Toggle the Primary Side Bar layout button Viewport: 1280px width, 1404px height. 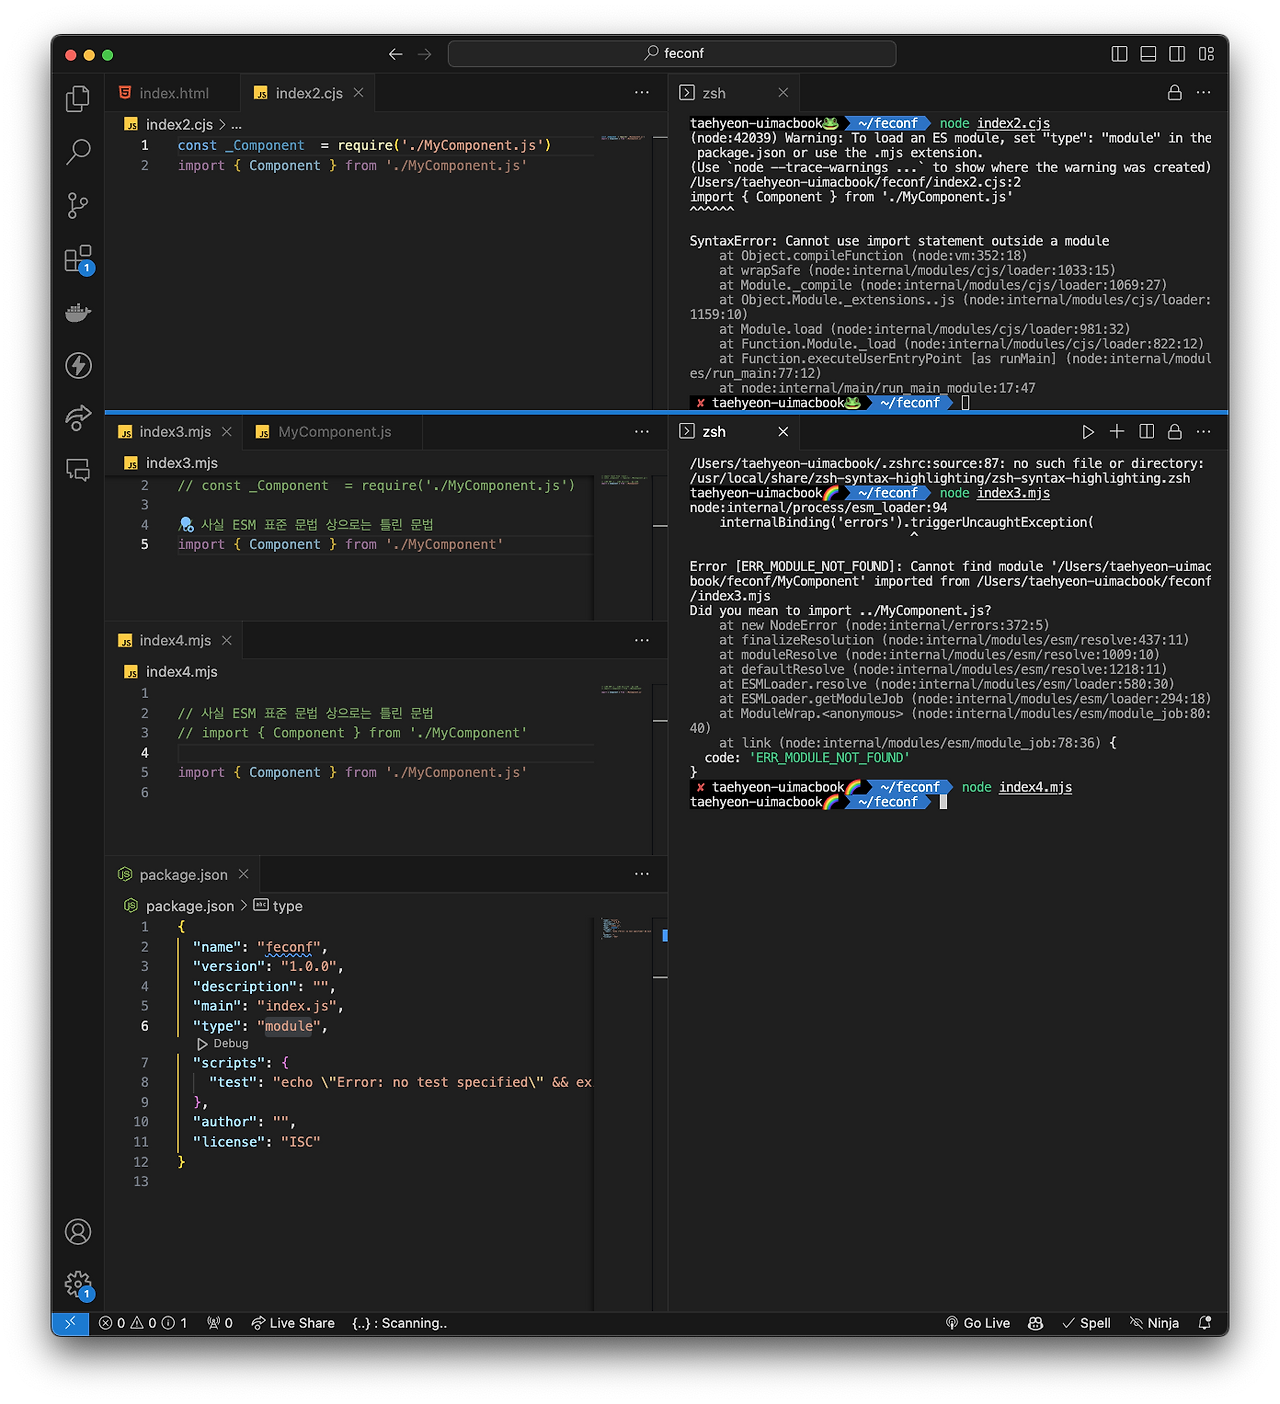point(1120,54)
